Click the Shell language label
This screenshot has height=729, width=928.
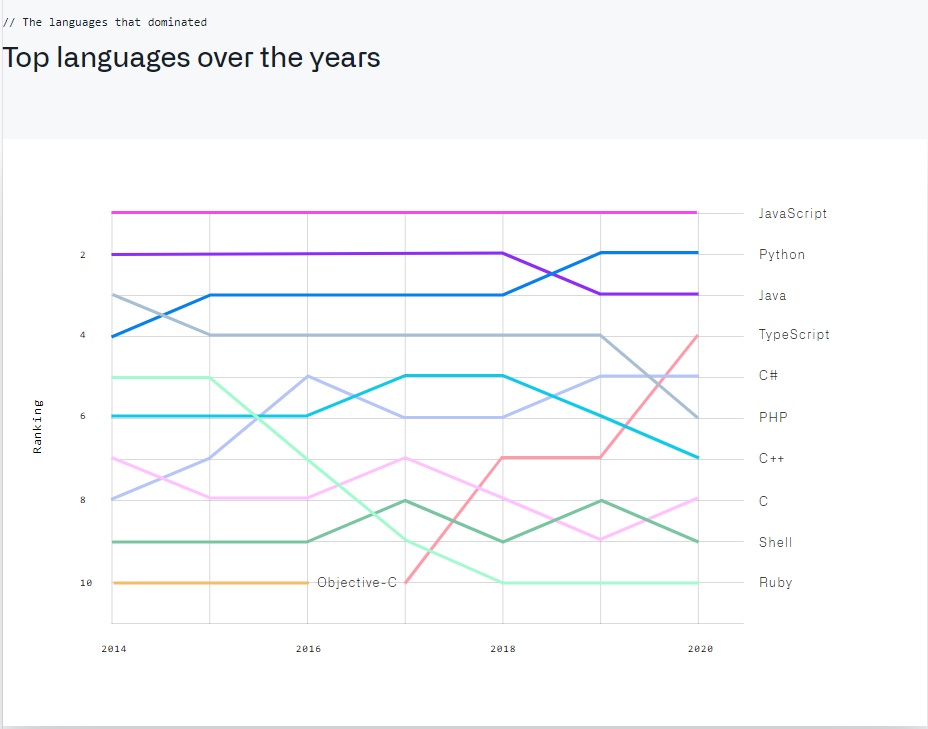pyautogui.click(x=775, y=542)
